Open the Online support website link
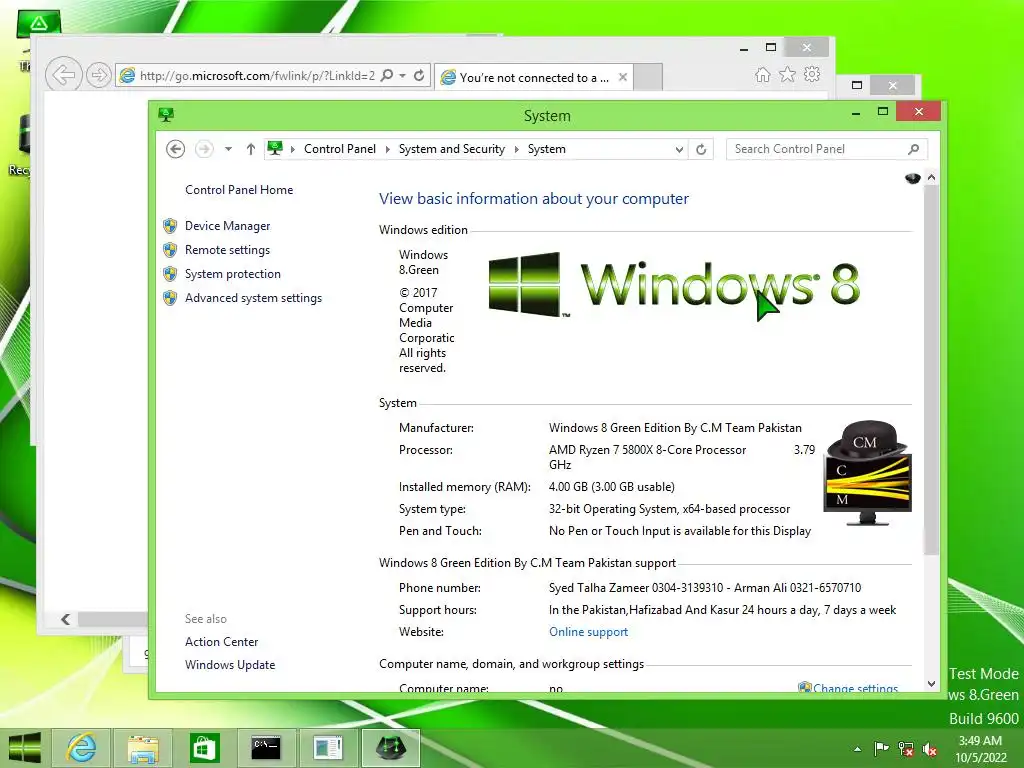 point(588,632)
